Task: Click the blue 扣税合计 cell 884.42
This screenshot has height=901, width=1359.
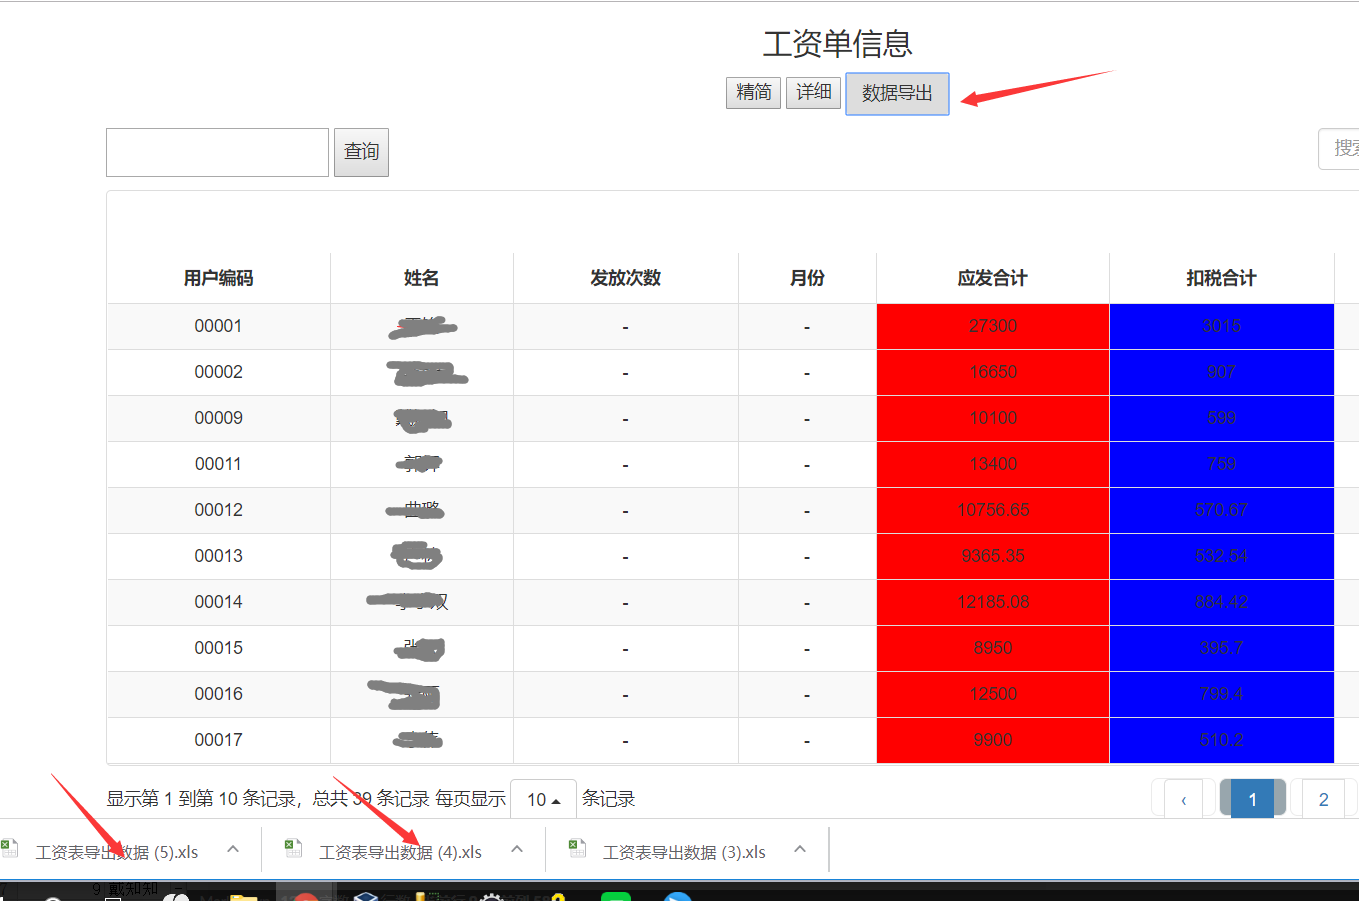Action: click(x=1222, y=602)
